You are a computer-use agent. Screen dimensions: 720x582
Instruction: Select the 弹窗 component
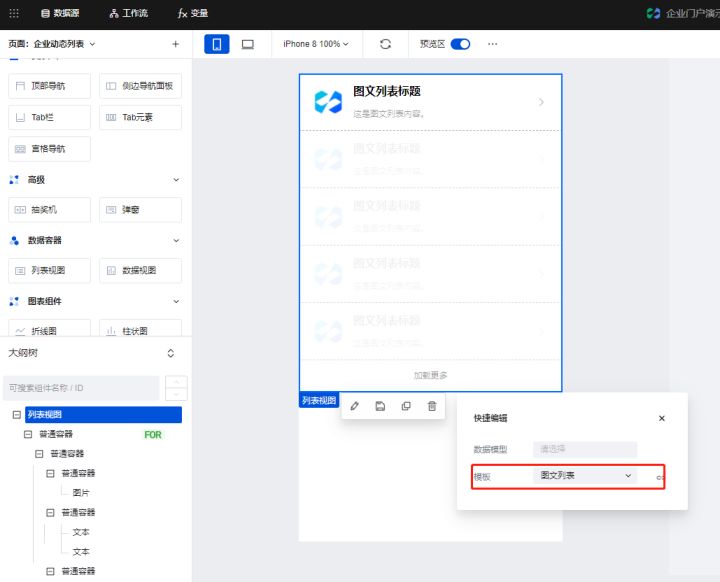(141, 210)
